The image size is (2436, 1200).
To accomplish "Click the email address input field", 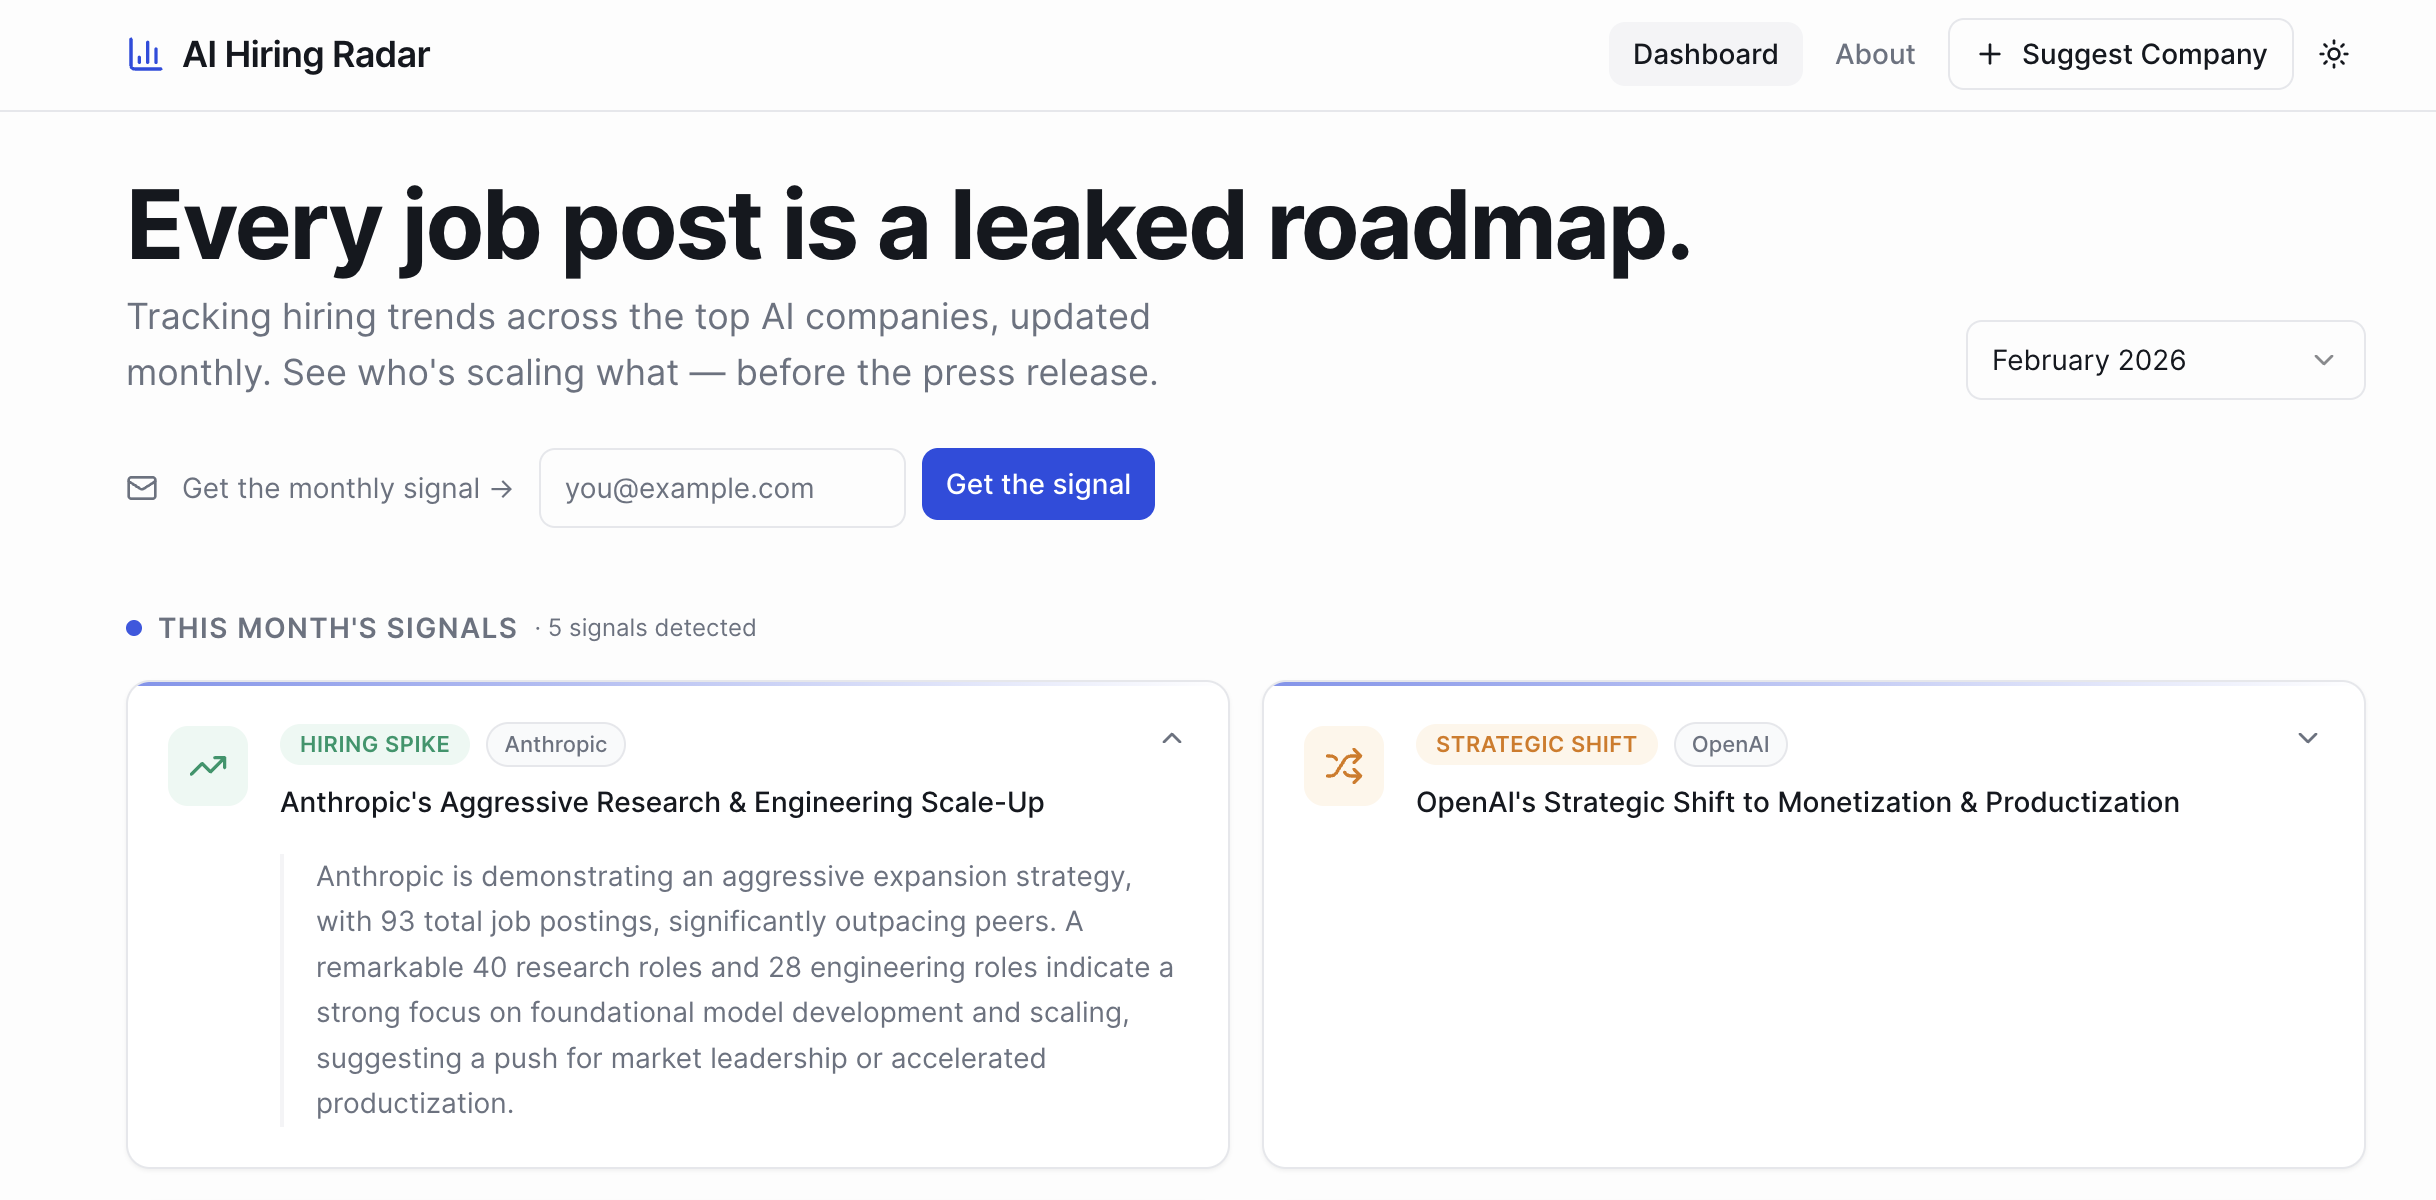I will 721,487.
